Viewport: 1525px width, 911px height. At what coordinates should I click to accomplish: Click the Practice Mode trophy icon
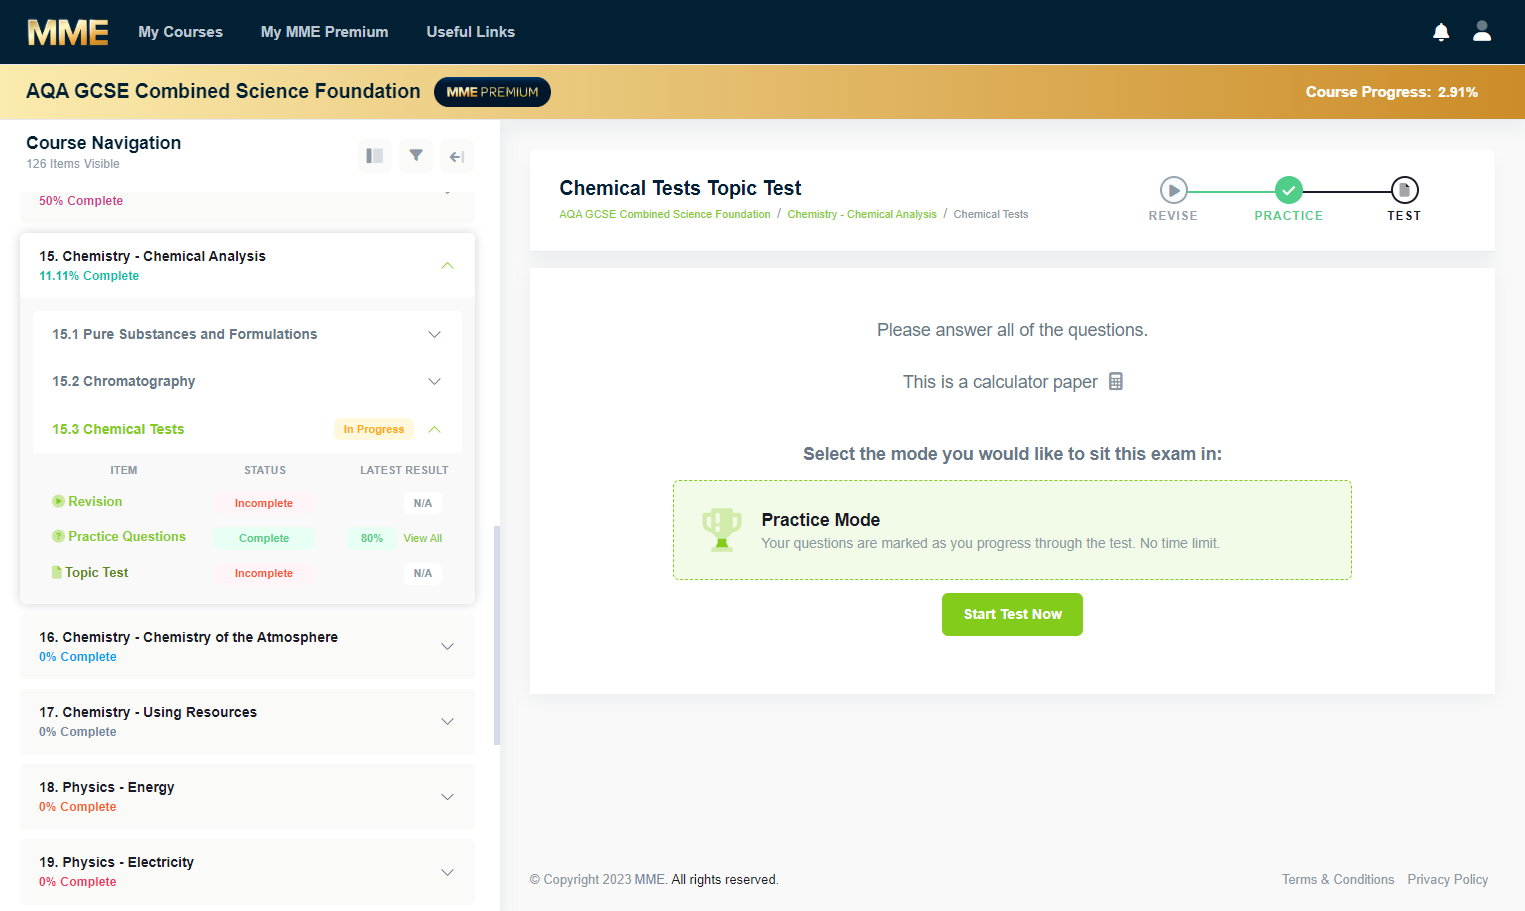(x=721, y=529)
